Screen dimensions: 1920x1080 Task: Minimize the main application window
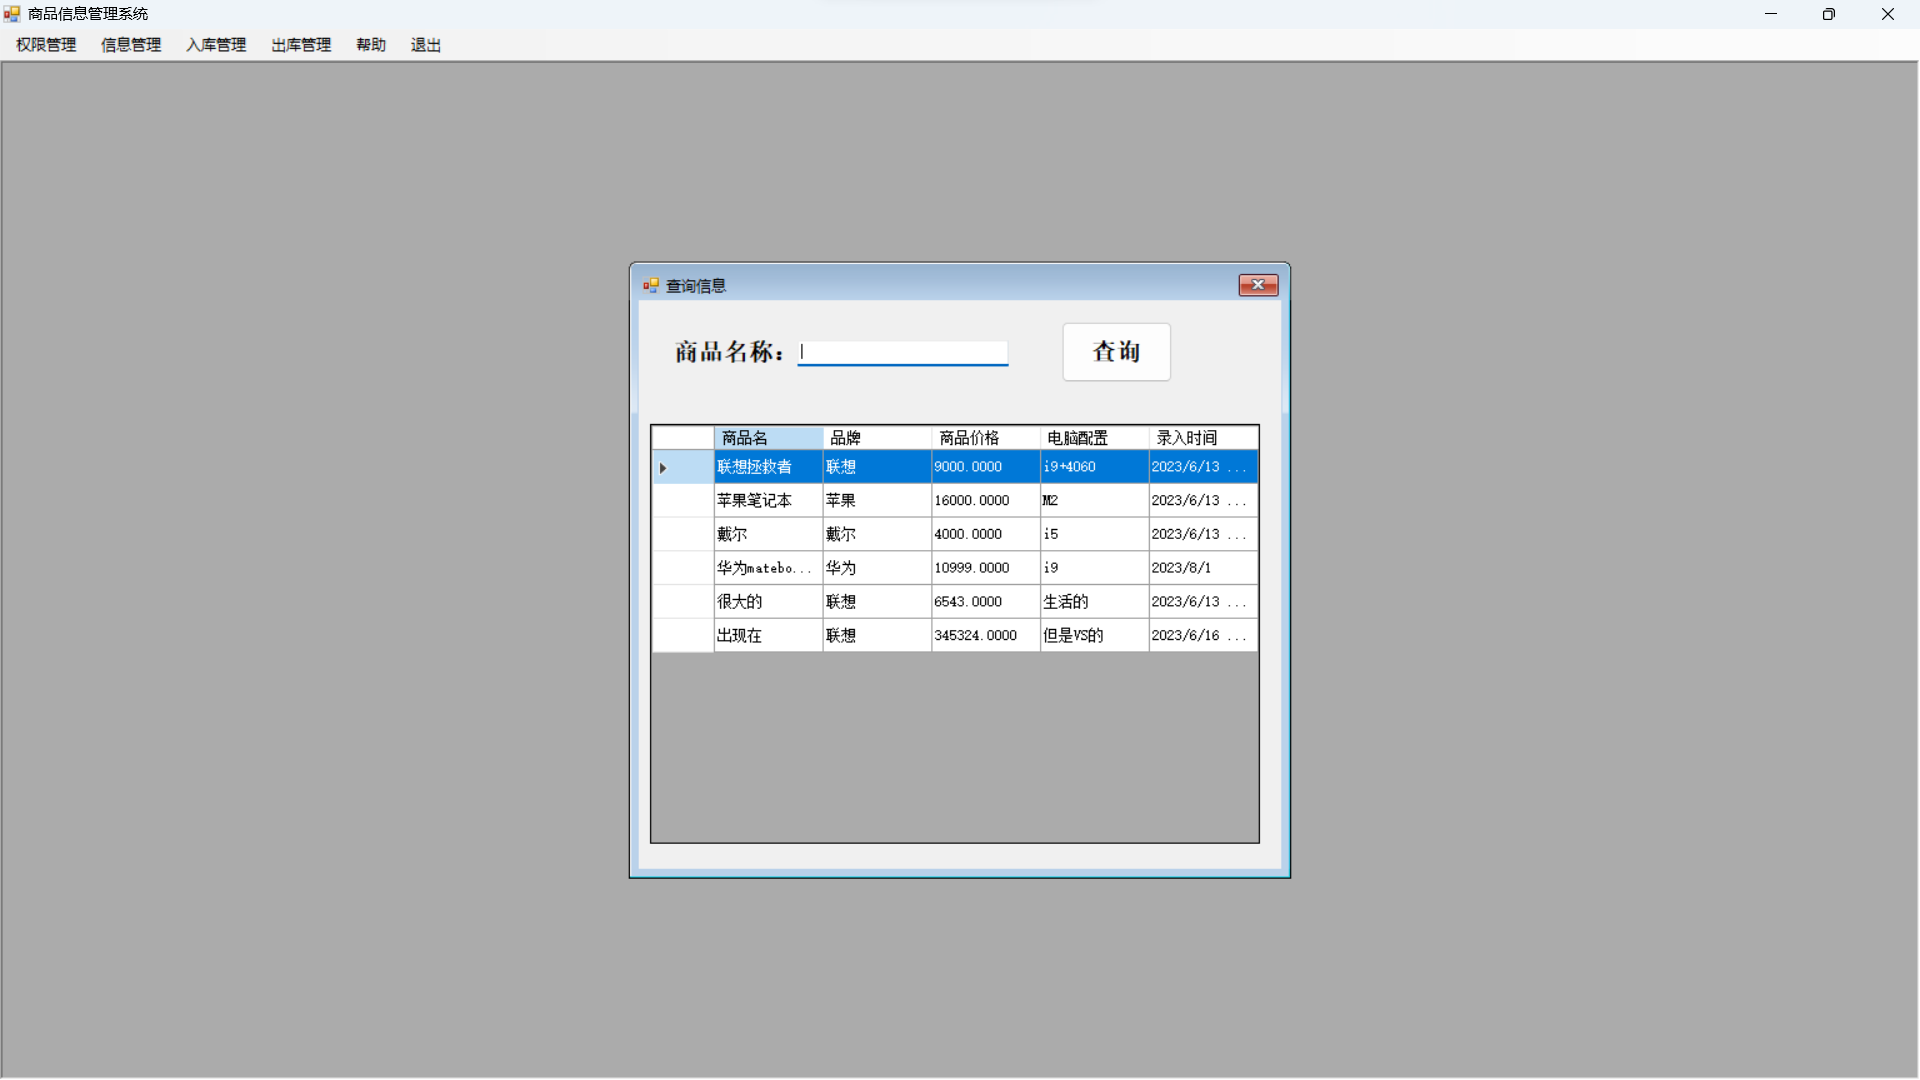1771,14
